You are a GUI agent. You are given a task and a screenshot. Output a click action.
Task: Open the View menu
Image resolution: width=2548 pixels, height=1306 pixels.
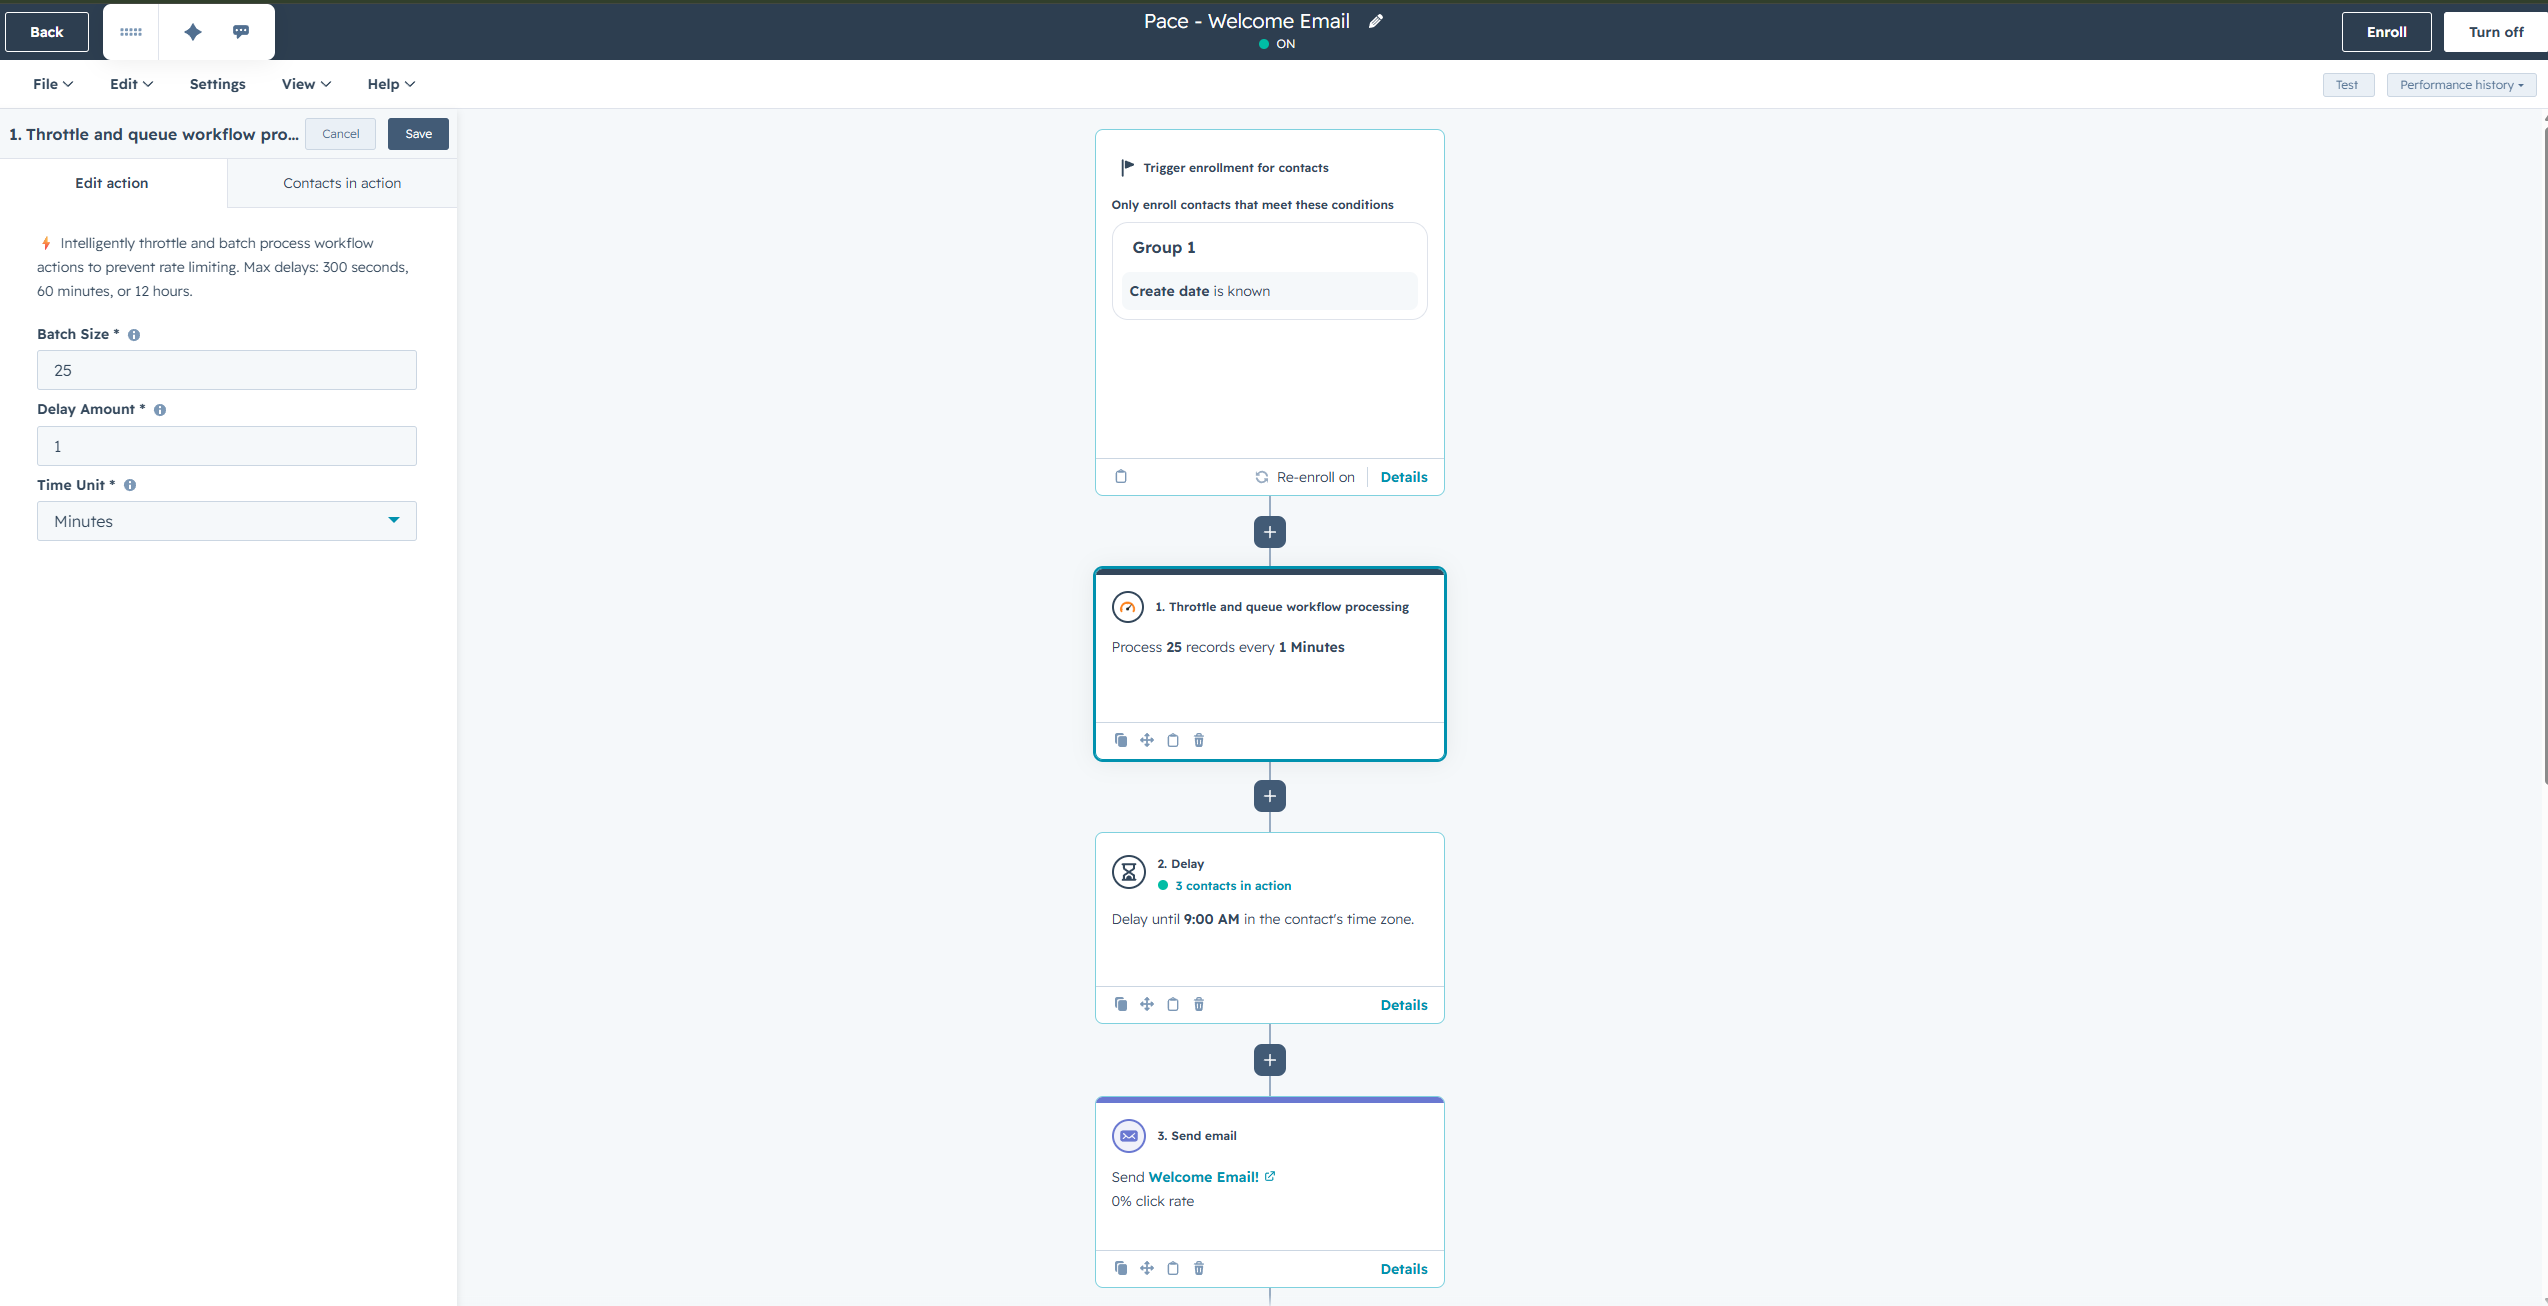pyautogui.click(x=306, y=84)
